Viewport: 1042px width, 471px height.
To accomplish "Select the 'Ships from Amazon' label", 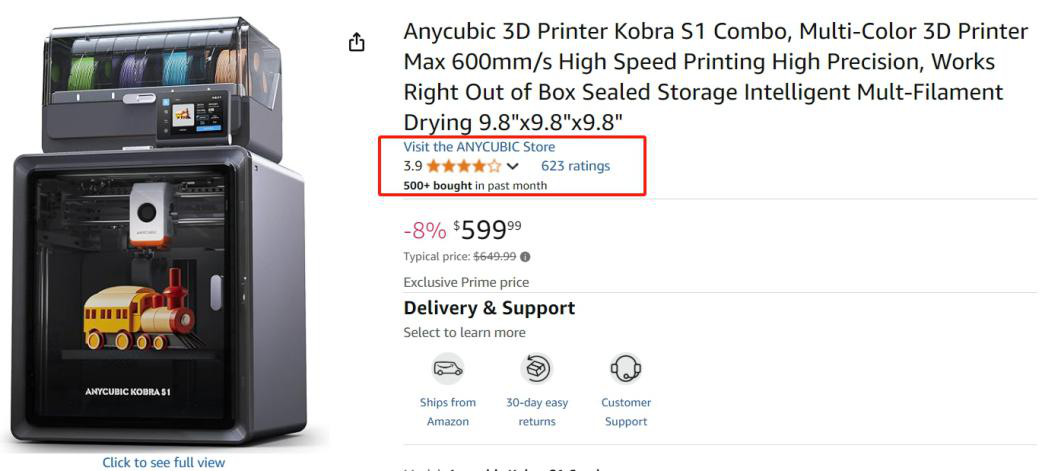I will click(x=448, y=412).
